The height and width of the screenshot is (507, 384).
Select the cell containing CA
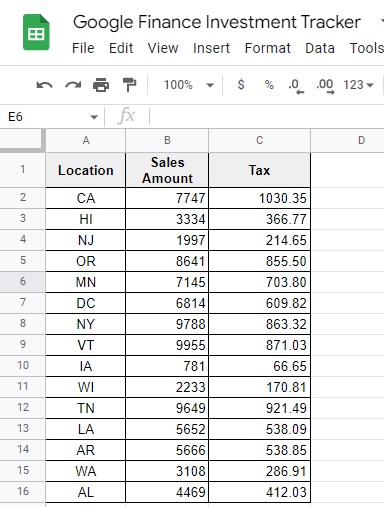click(x=86, y=198)
